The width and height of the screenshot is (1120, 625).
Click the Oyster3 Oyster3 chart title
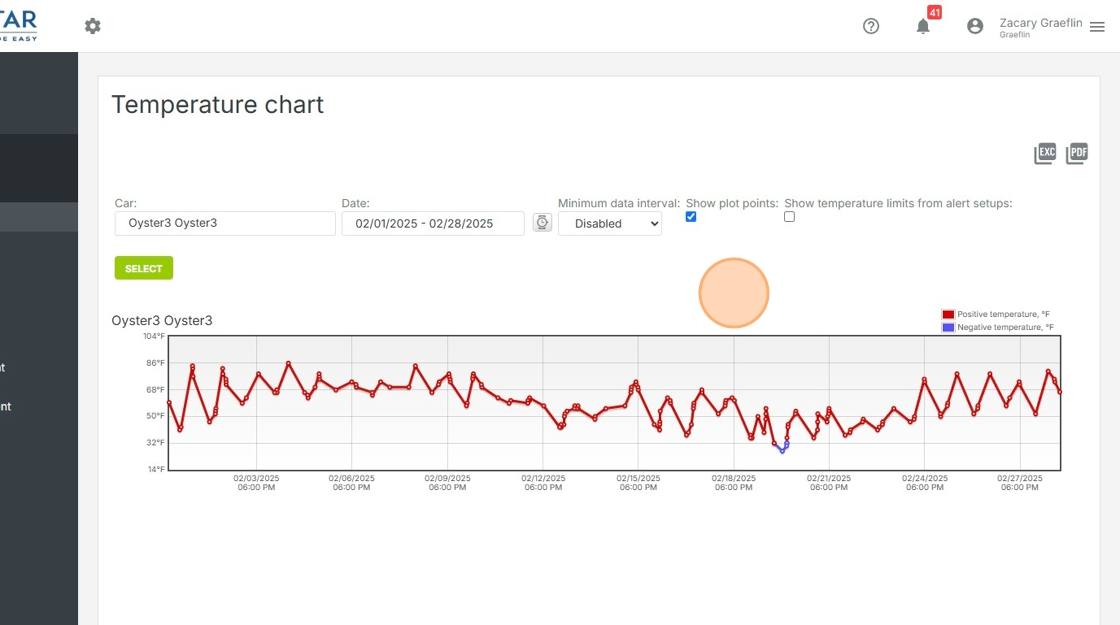pos(162,321)
